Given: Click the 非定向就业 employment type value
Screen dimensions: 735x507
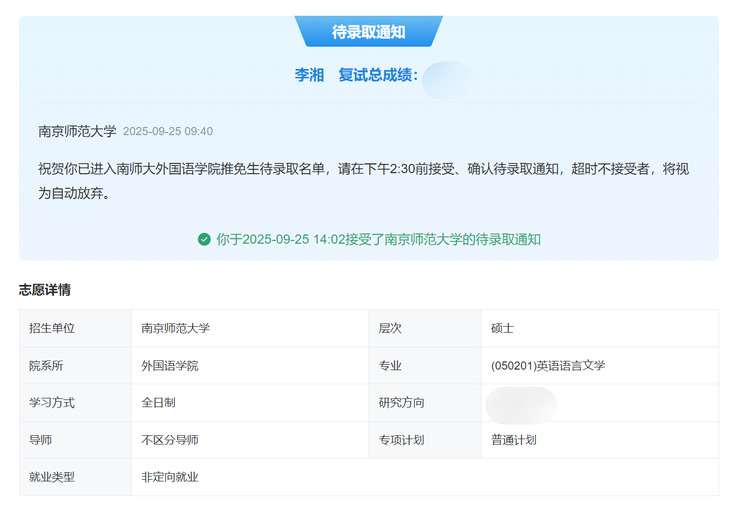Looking at the screenshot, I should 169,477.
